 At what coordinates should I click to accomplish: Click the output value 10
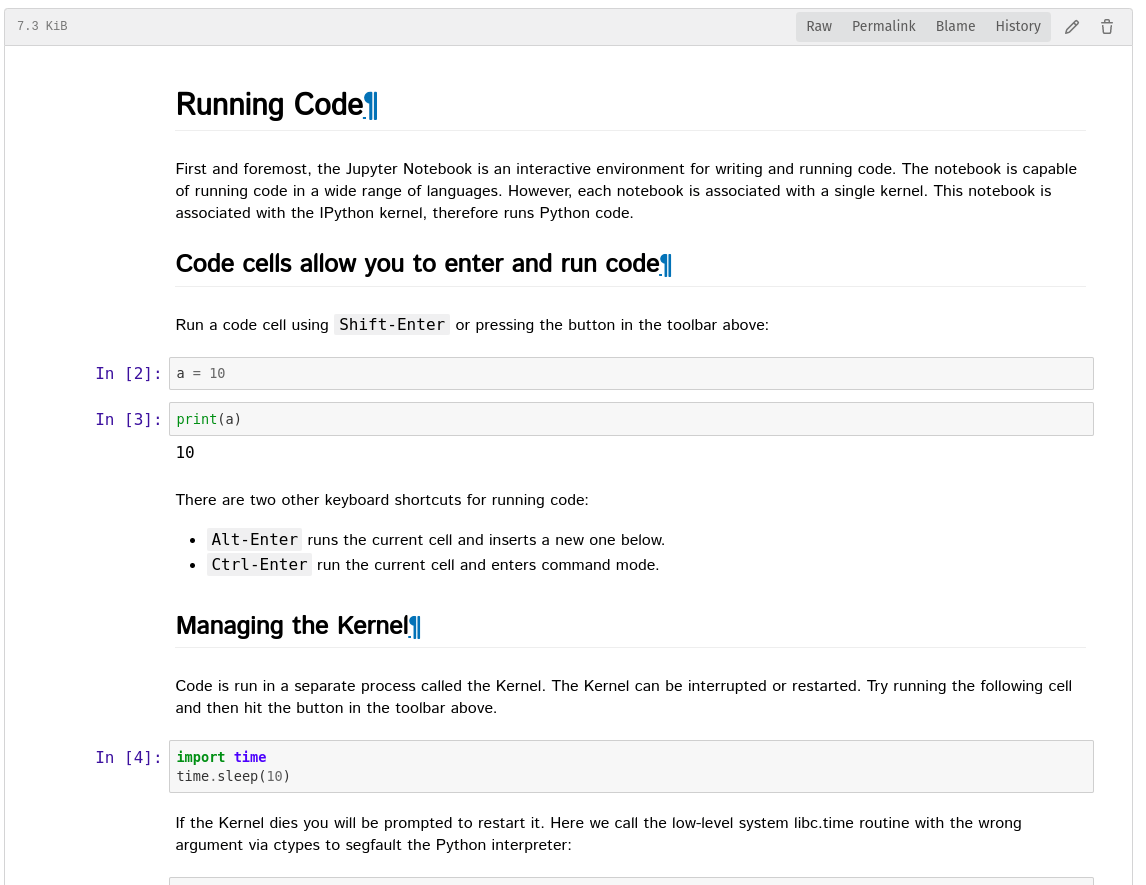pos(185,452)
